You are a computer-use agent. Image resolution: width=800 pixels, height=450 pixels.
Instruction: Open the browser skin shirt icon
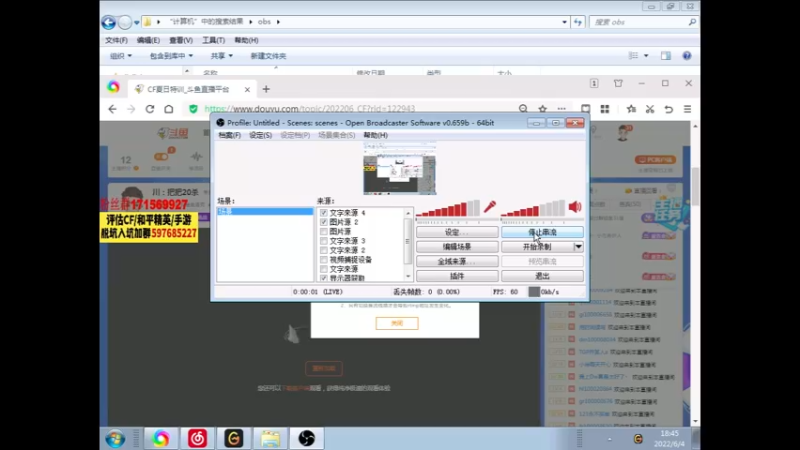click(618, 83)
